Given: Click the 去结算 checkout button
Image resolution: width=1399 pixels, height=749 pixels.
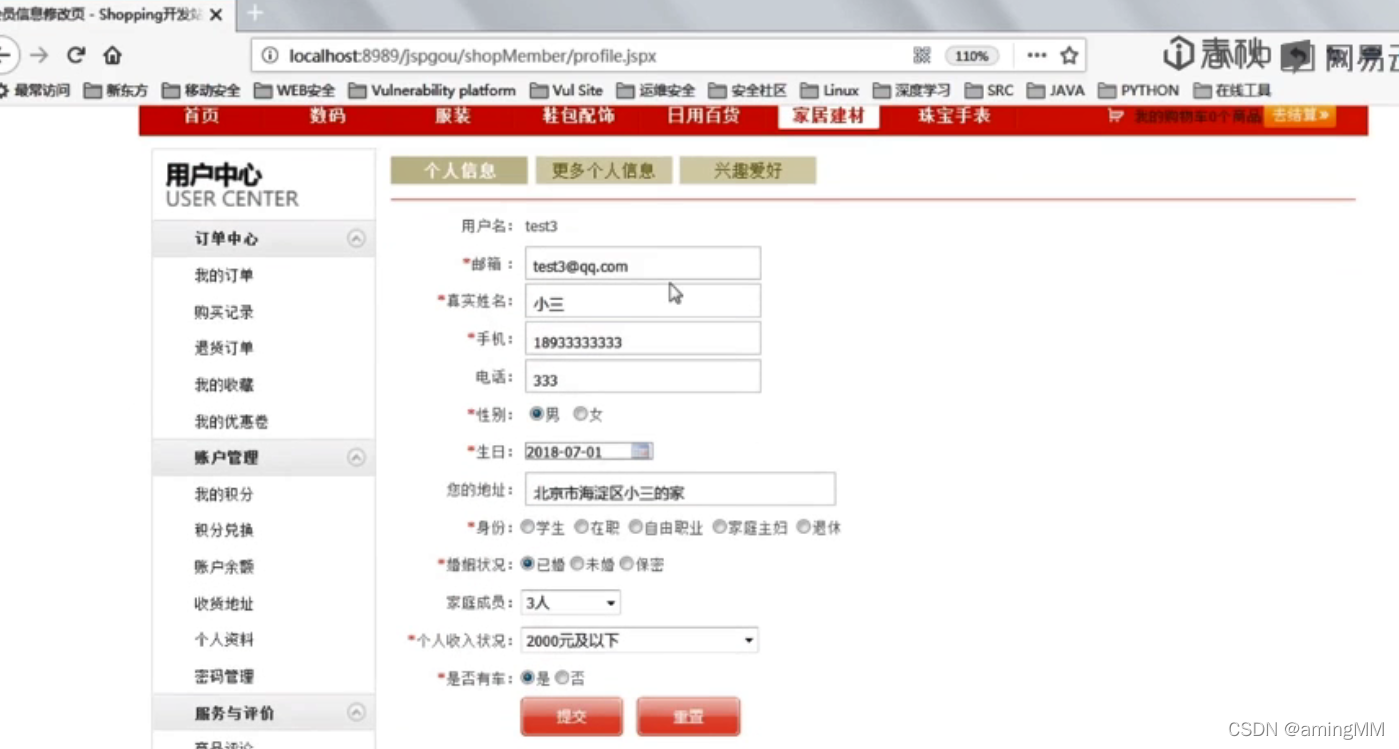Looking at the screenshot, I should pos(1300,116).
